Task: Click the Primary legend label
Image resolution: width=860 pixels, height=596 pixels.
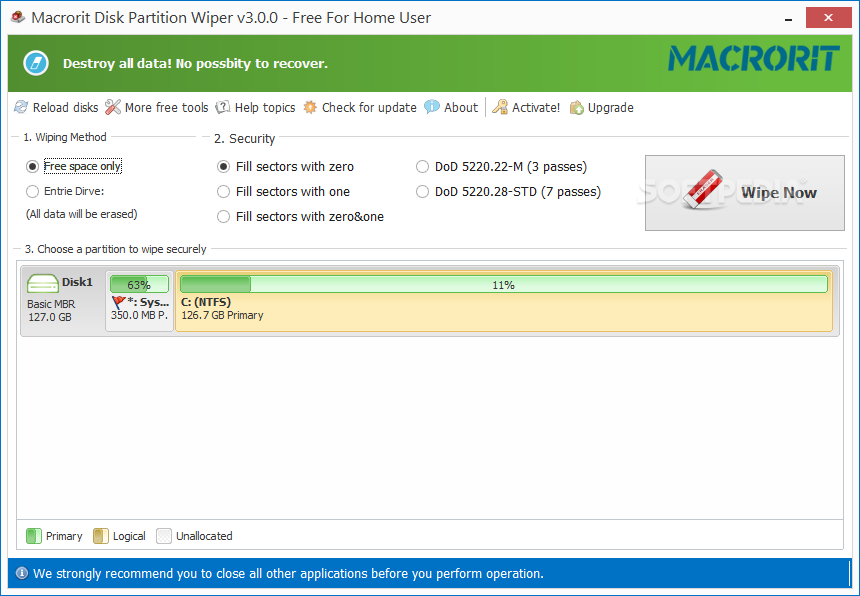Action: [x=64, y=536]
